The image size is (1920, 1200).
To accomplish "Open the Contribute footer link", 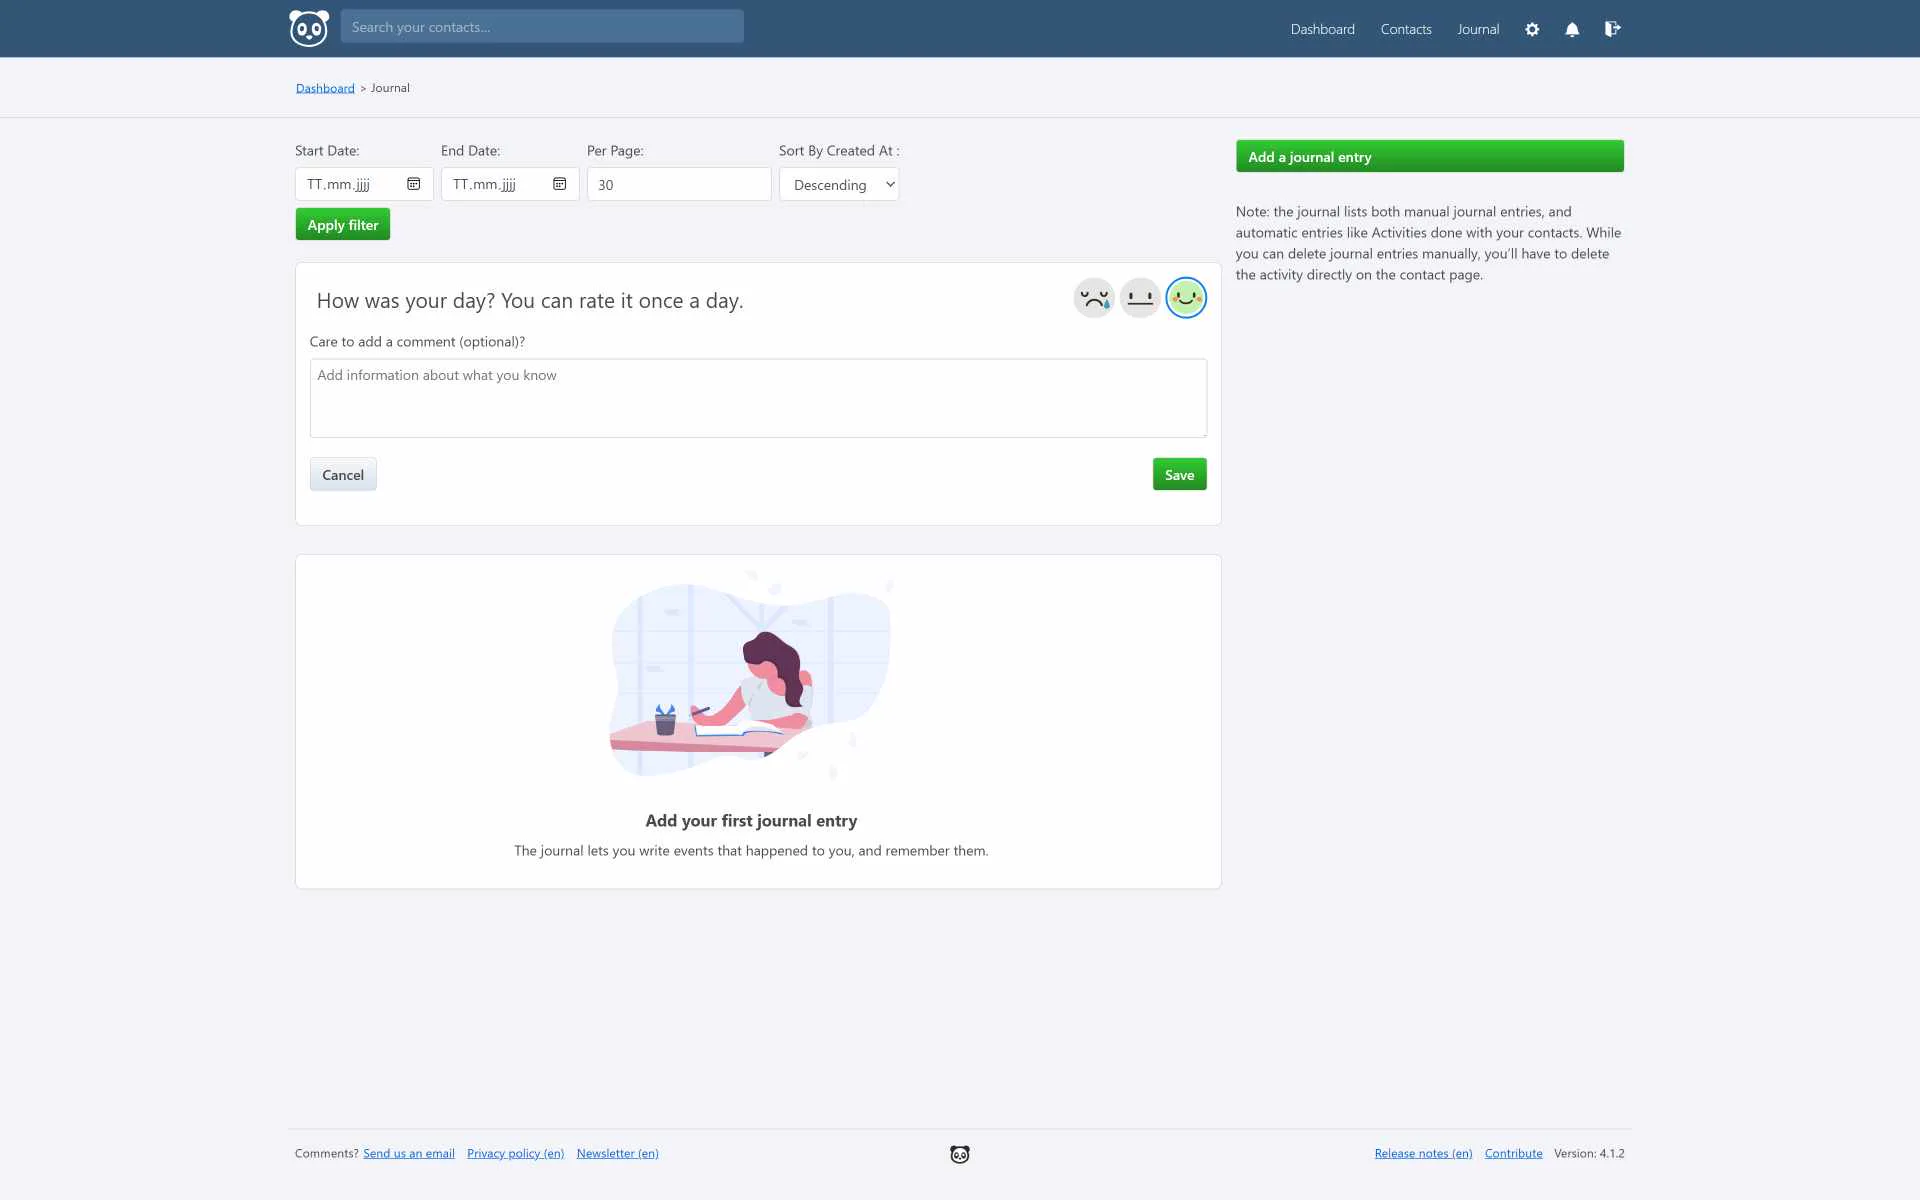I will point(1513,1153).
